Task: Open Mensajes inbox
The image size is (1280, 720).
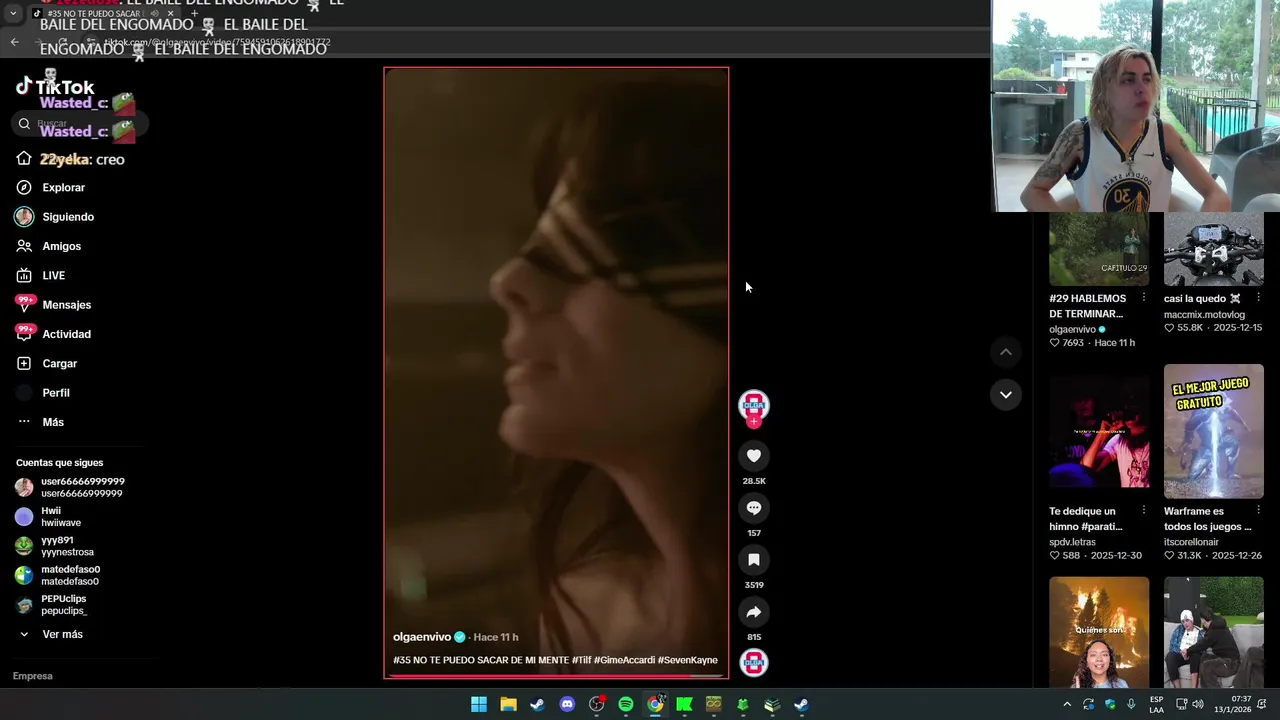Action: [x=66, y=305]
